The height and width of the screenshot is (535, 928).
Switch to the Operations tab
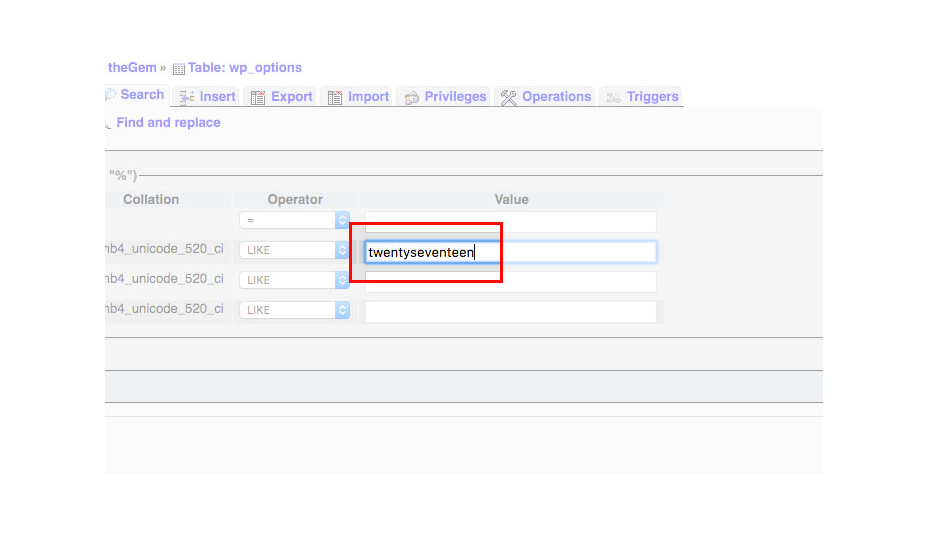point(545,96)
